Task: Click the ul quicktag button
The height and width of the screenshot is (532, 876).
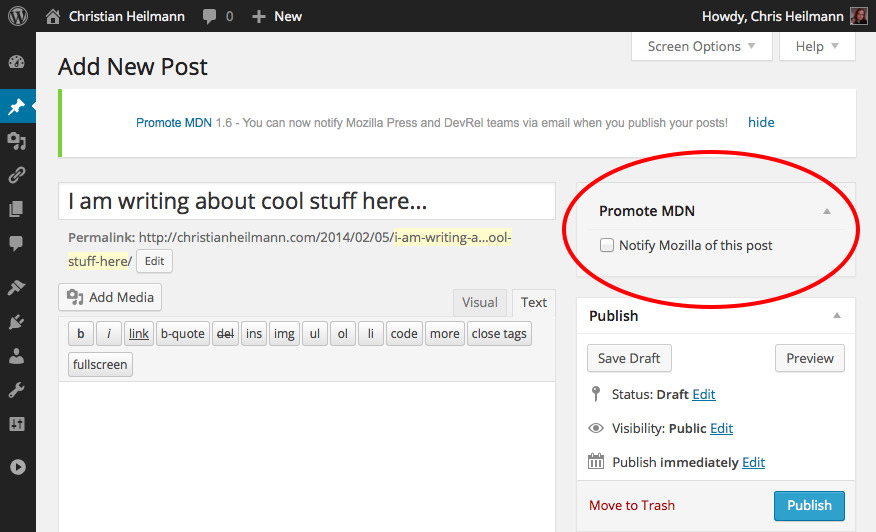Action: pyautogui.click(x=315, y=334)
